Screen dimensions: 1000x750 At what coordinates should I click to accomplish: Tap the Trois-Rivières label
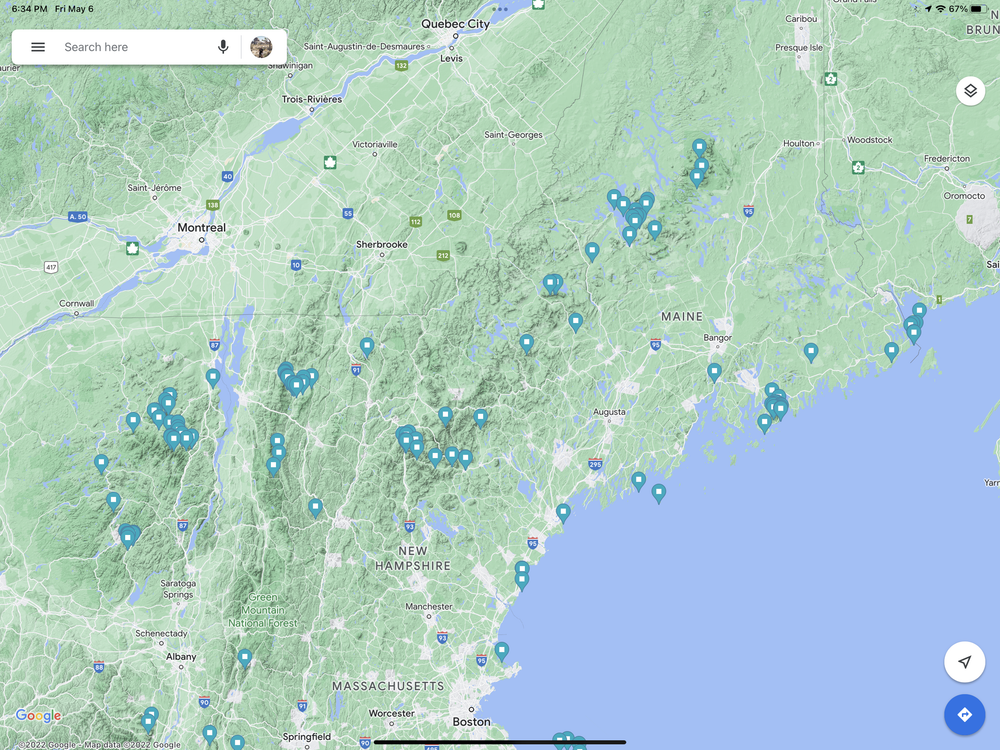(312, 99)
